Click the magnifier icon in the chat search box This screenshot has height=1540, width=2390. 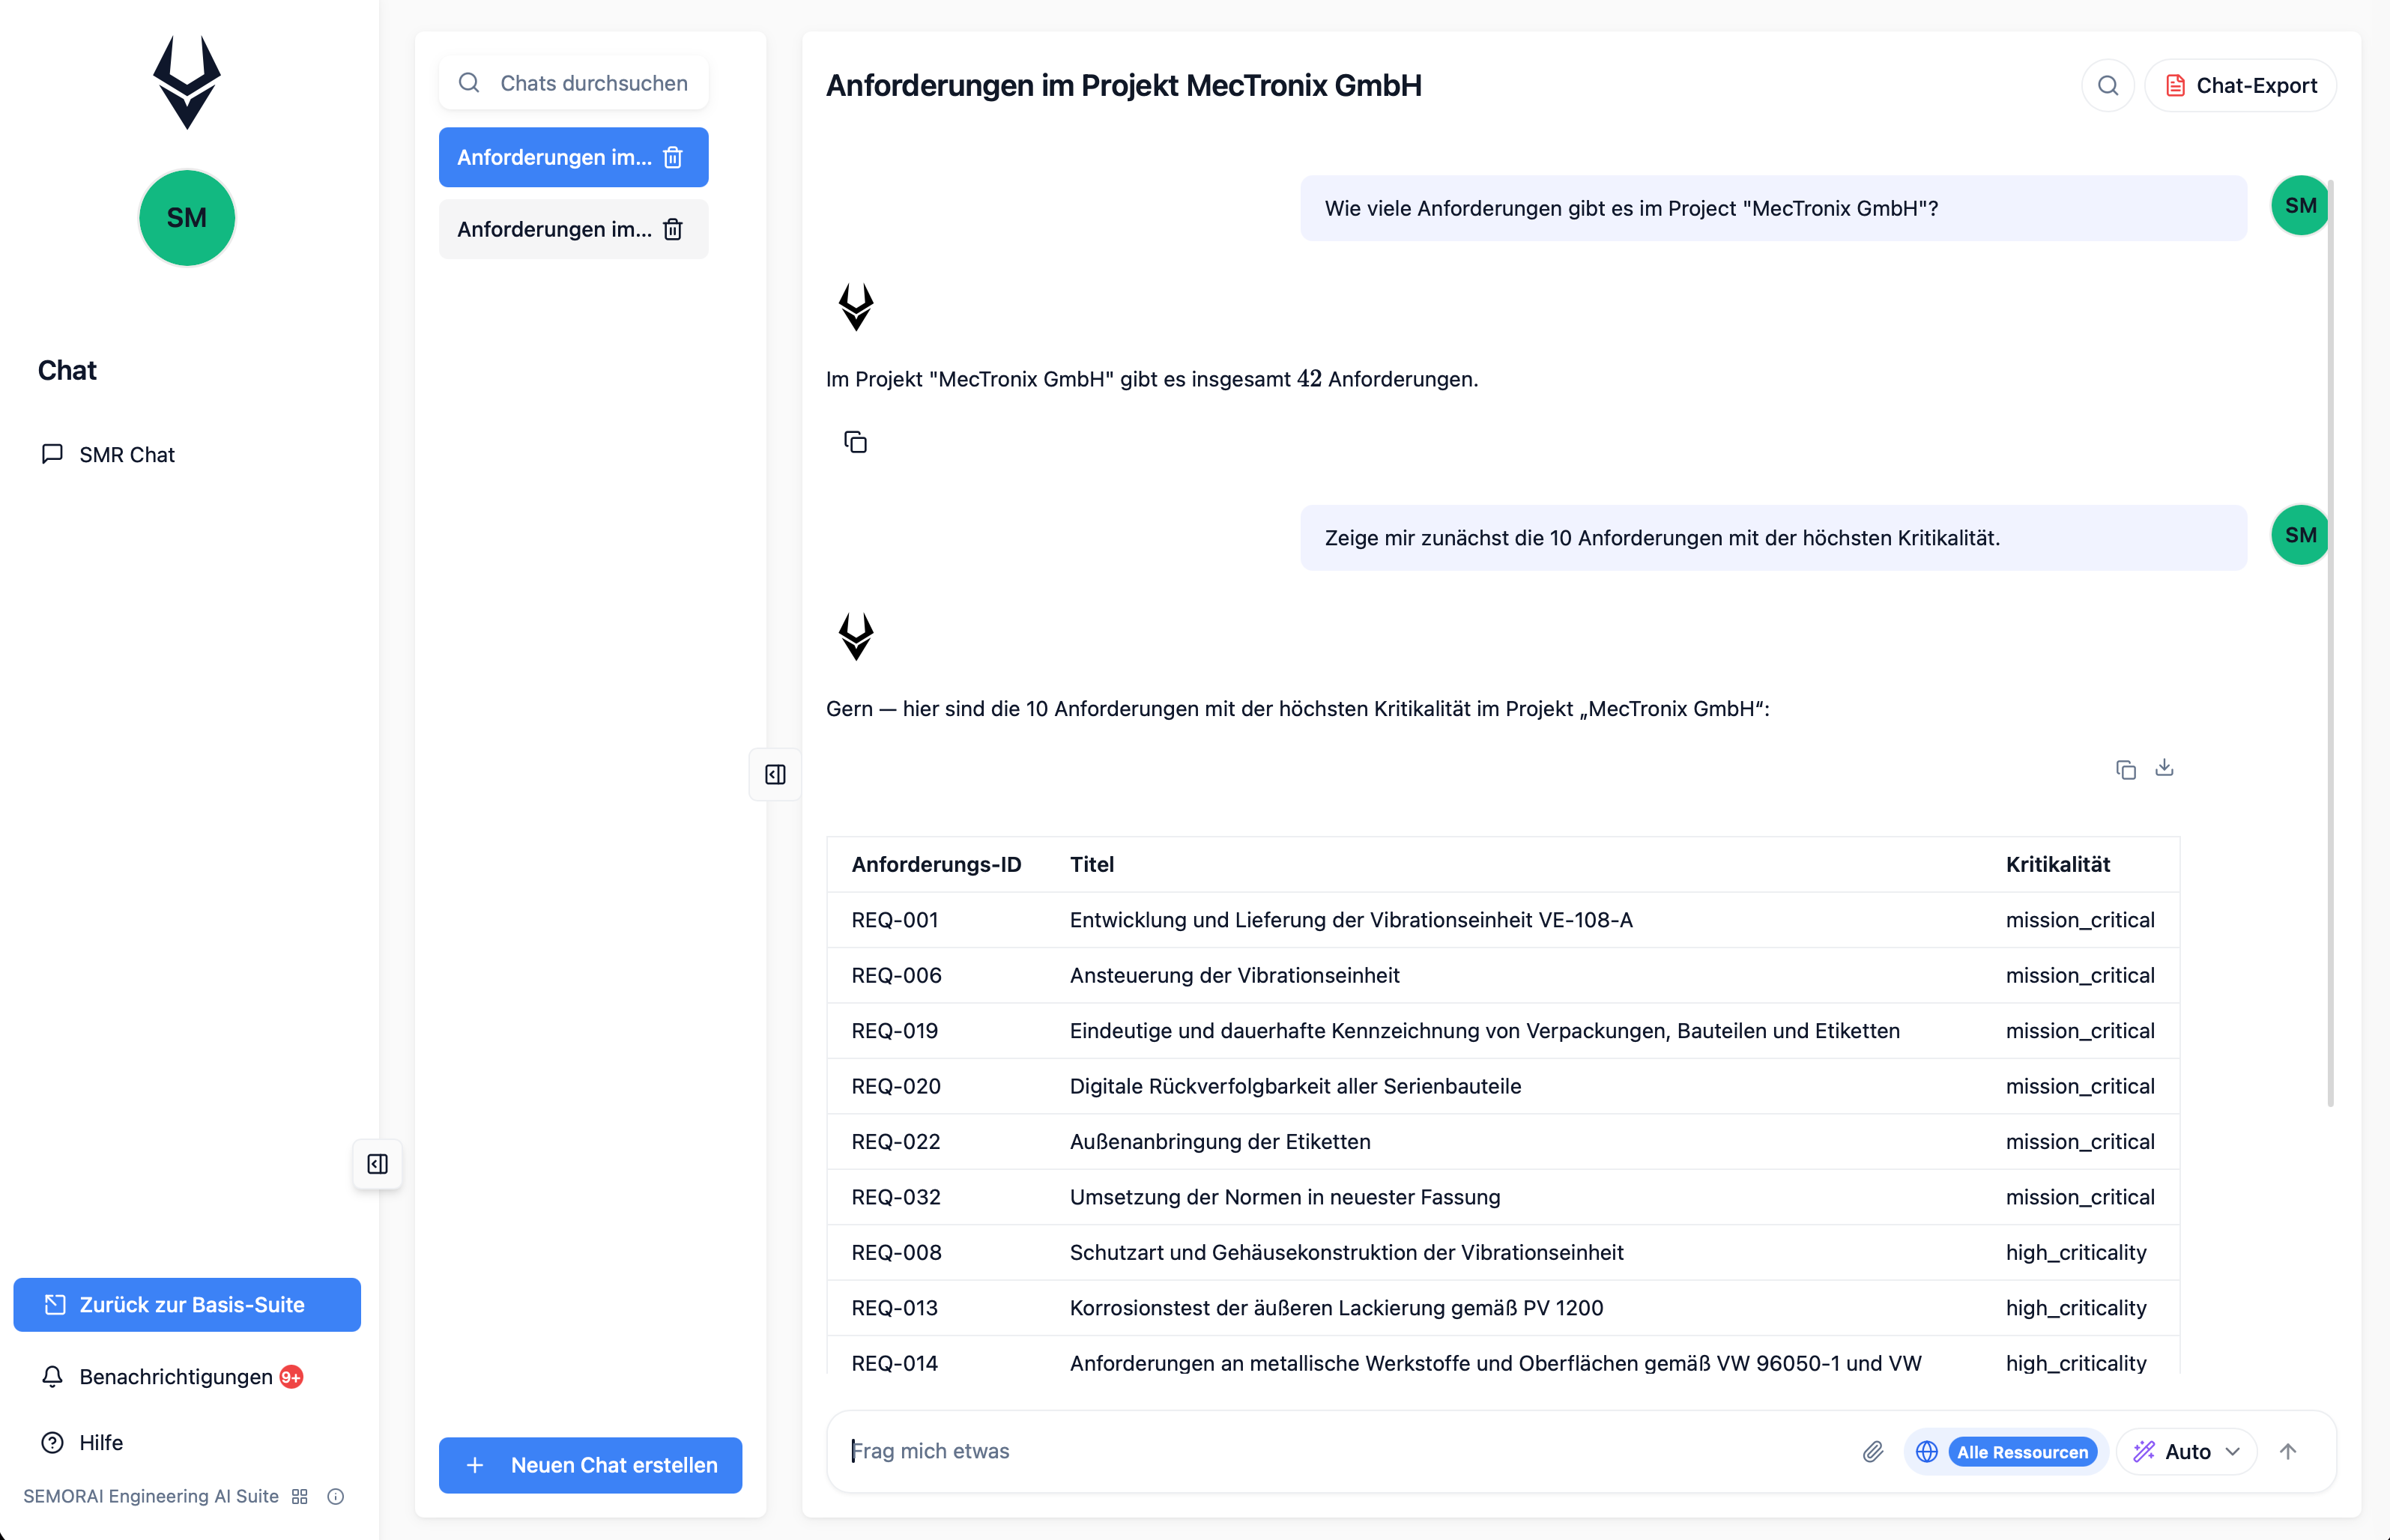point(469,83)
